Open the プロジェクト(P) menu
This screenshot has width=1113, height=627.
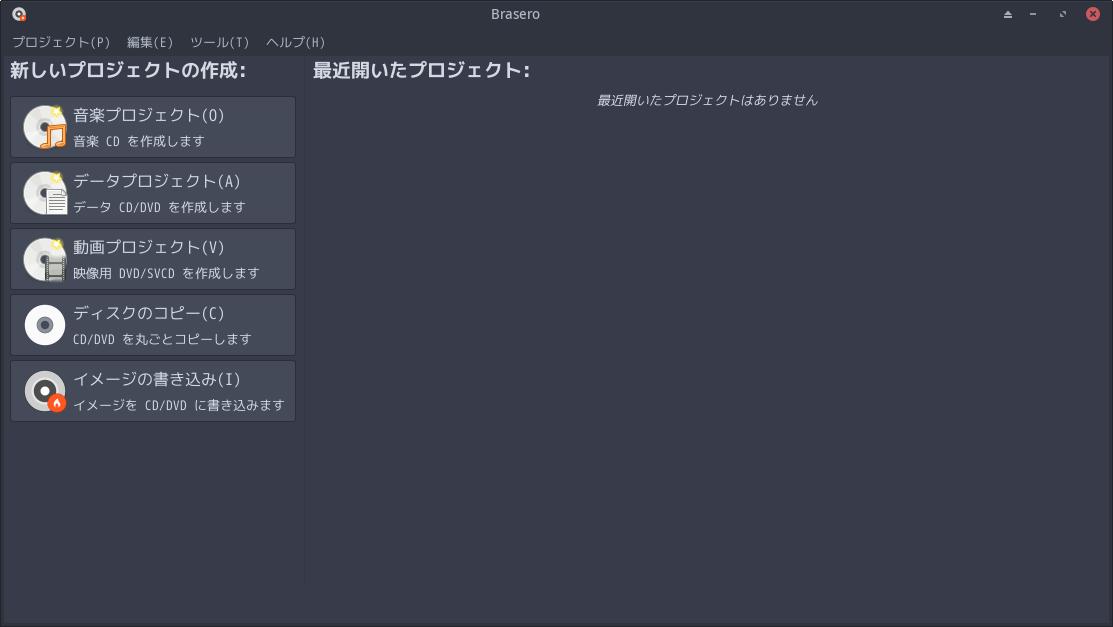coord(61,42)
